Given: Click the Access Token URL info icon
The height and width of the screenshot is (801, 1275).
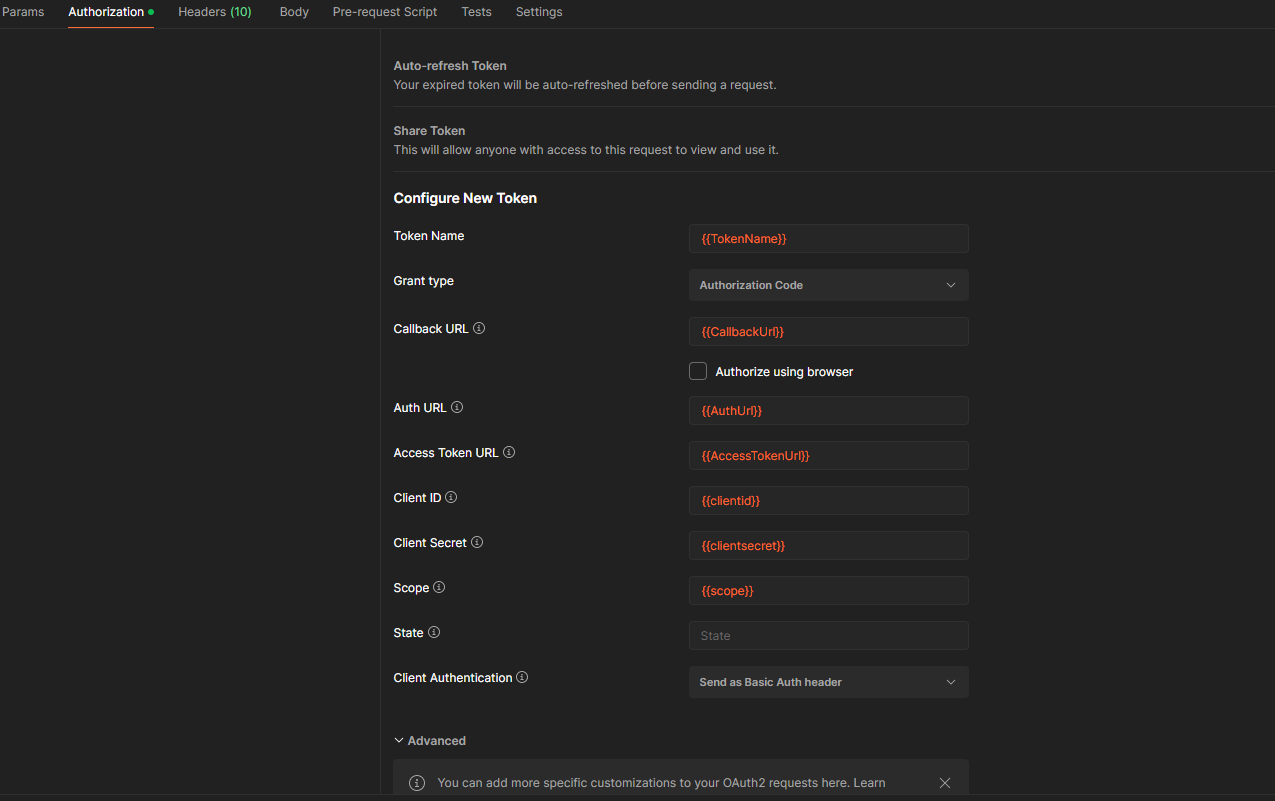Looking at the screenshot, I should coord(509,452).
